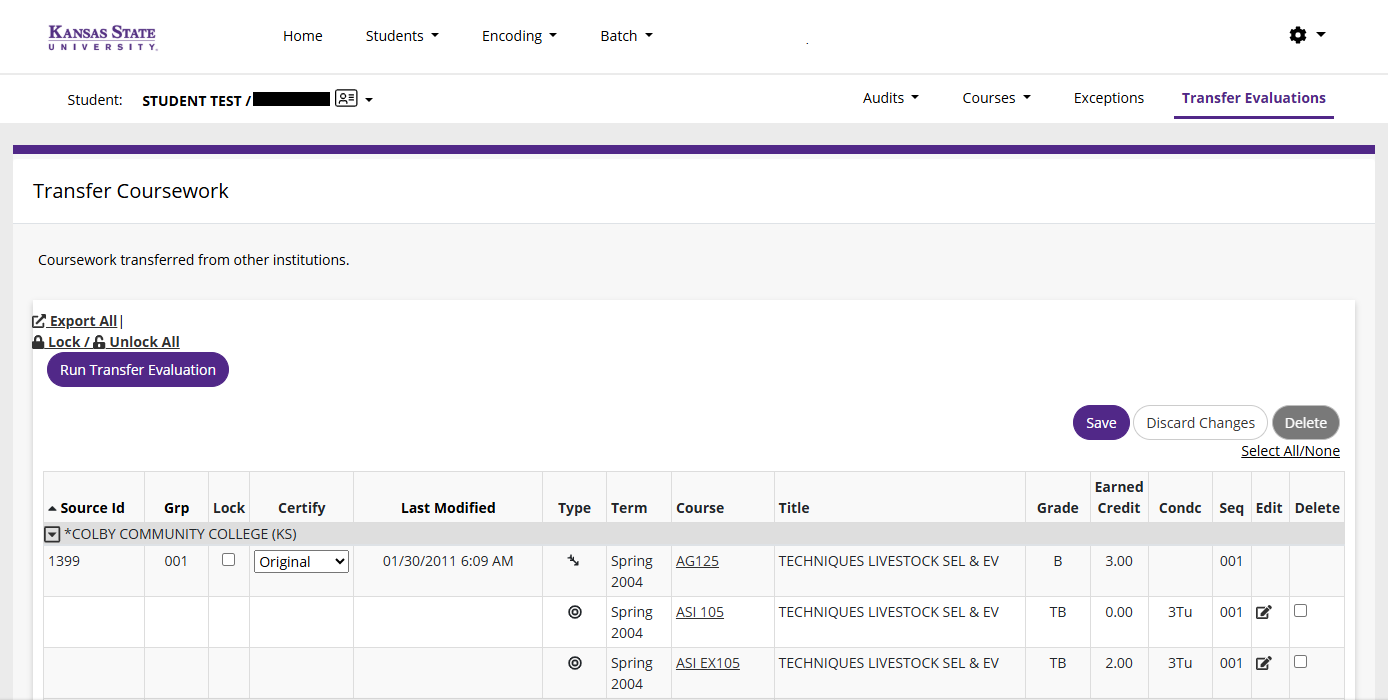Click the 01/30/2011 6:09 AM timestamp

click(x=448, y=561)
